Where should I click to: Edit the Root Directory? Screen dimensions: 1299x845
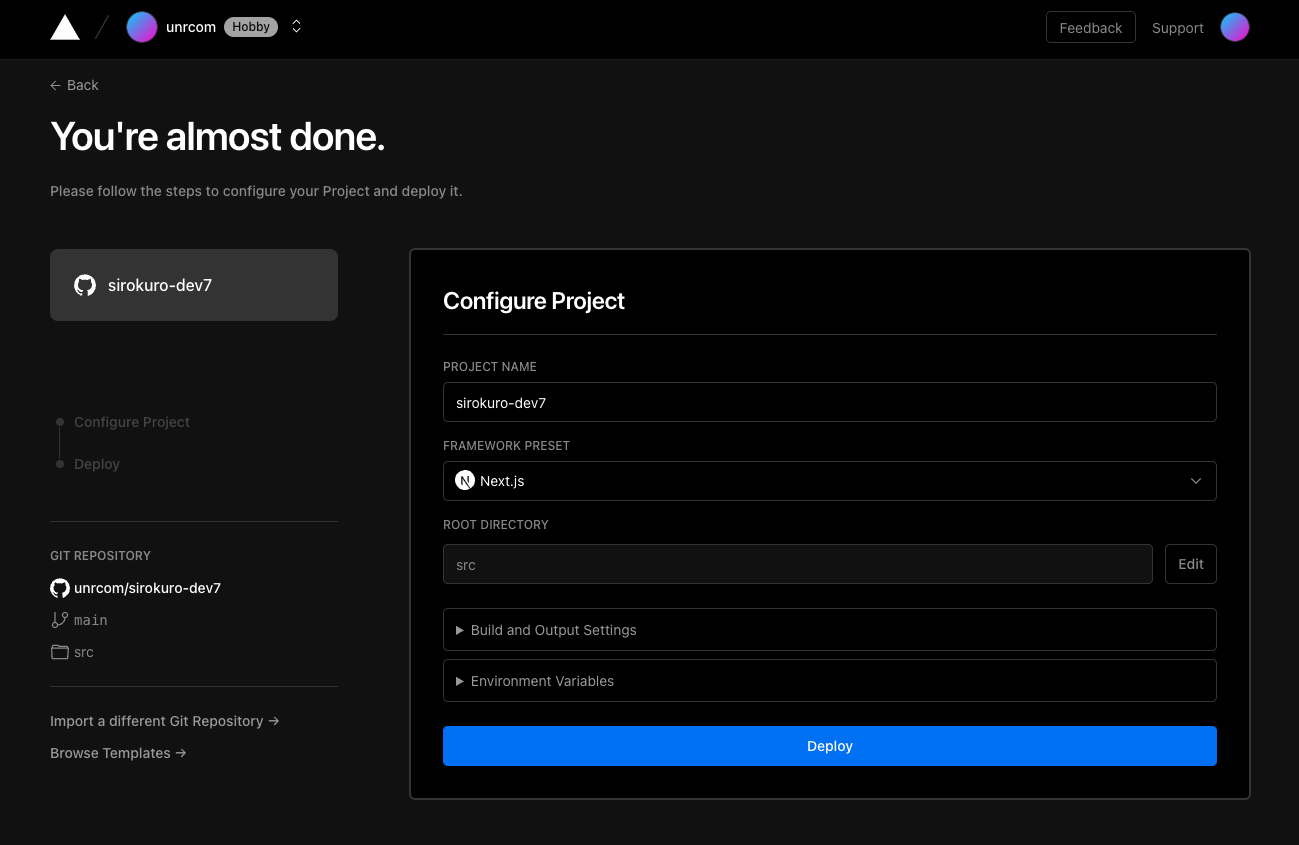point(1191,564)
